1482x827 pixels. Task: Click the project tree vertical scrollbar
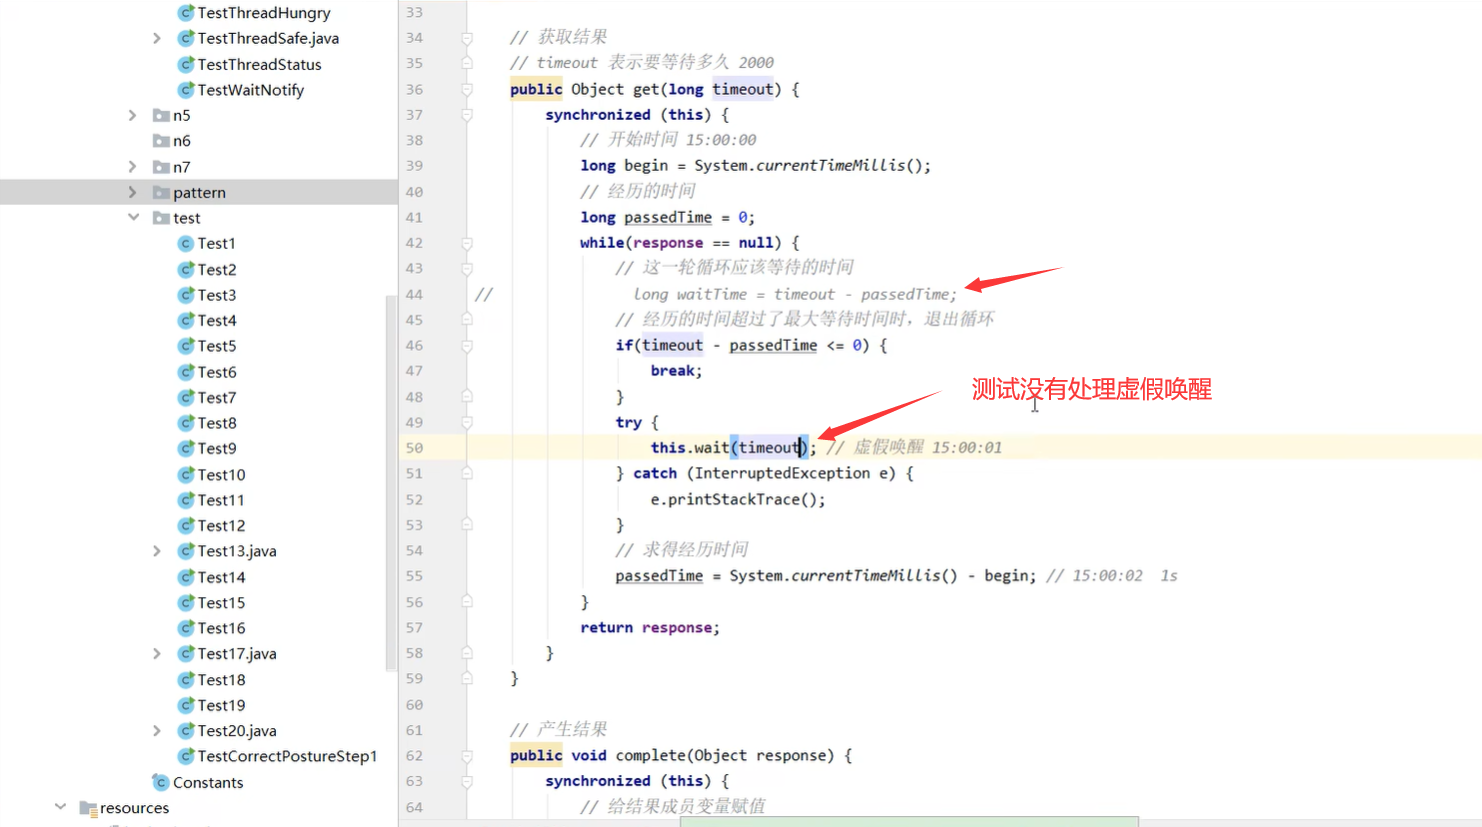(x=390, y=483)
